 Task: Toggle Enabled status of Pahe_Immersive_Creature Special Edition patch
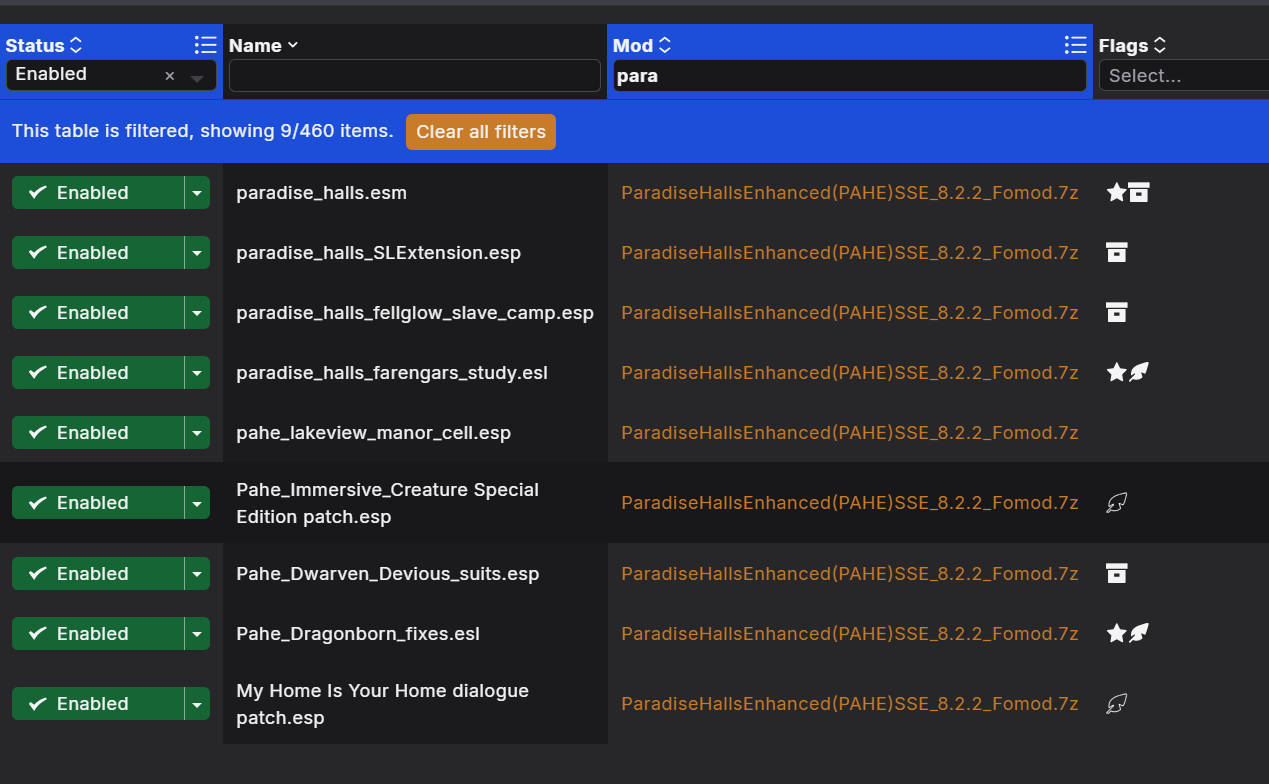click(97, 503)
